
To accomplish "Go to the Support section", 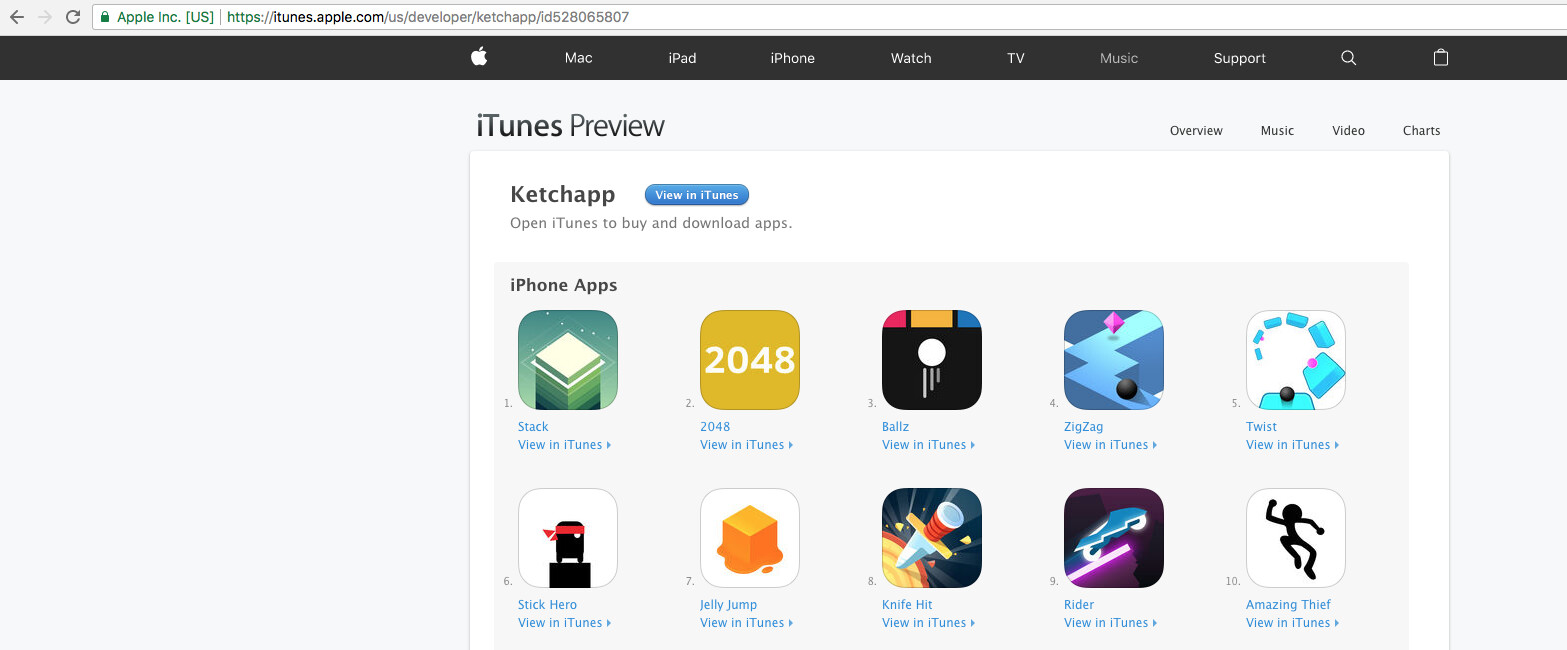I will (x=1240, y=58).
